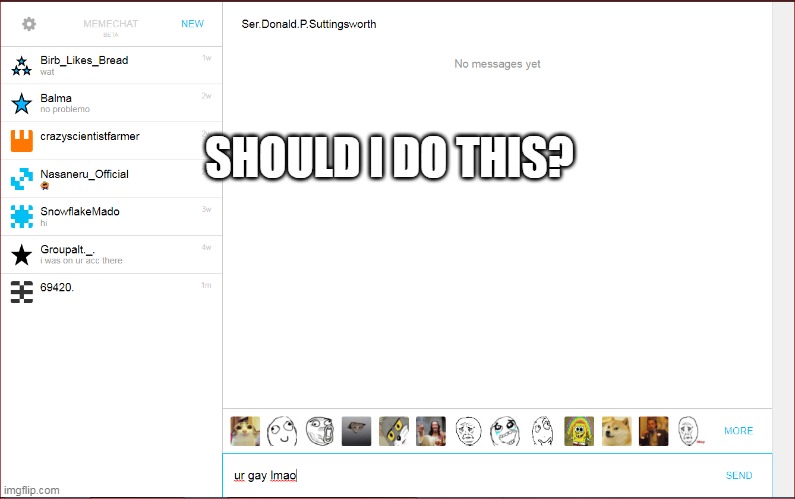
Task: Click the 4w timestamp on Groupalt._.
Action: [206, 247]
